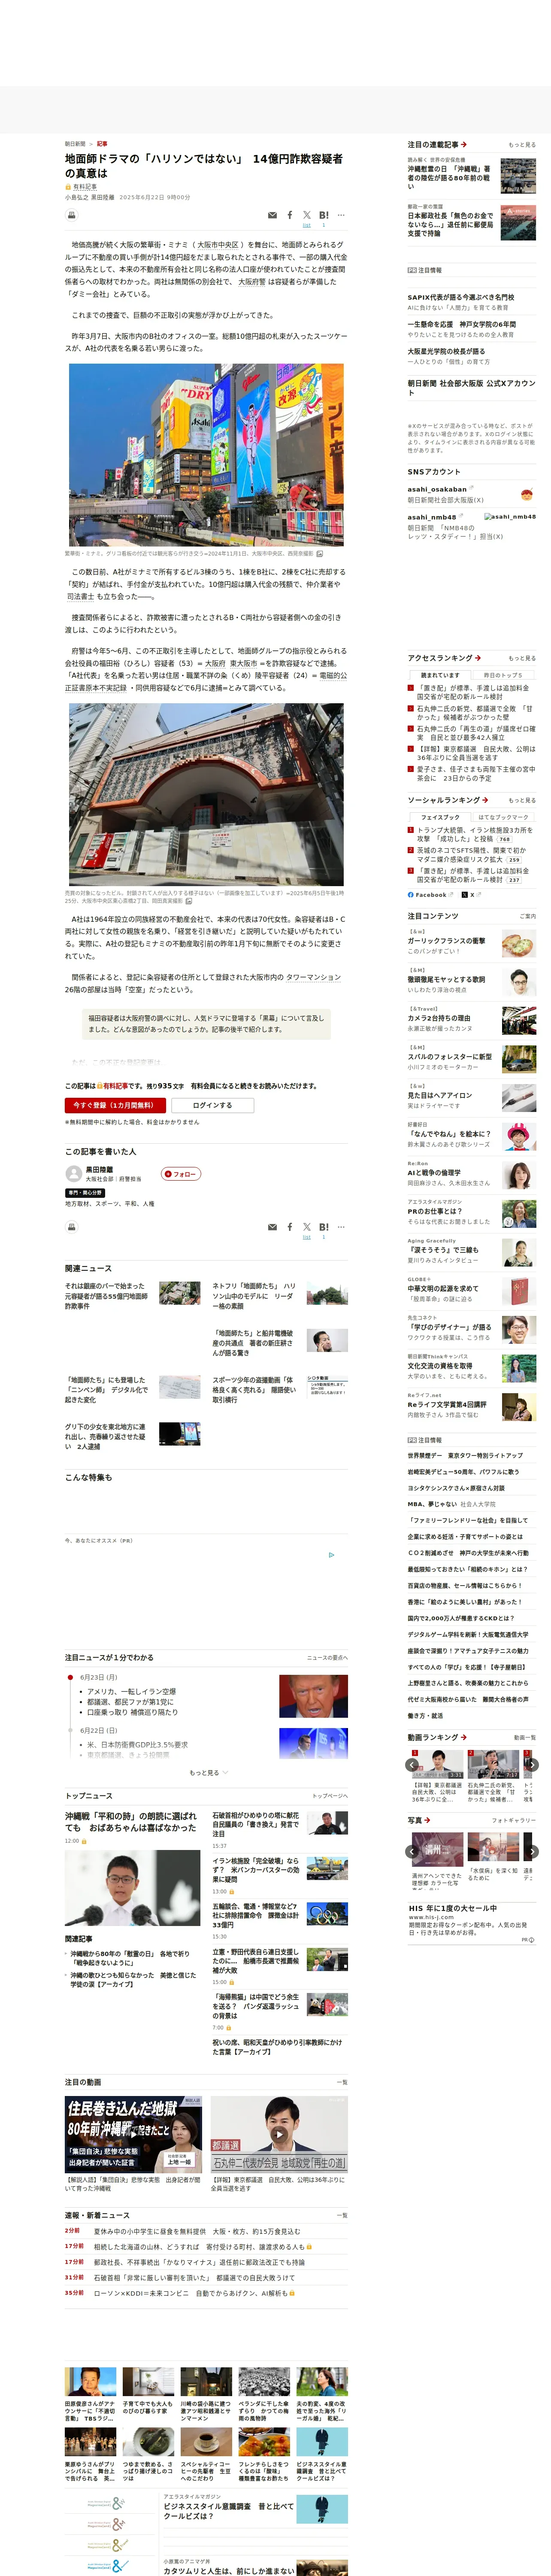This screenshot has width=551, height=2576.
Task: Click 今すぐ登録（1カ月間無料） button
Action: tap(115, 1105)
